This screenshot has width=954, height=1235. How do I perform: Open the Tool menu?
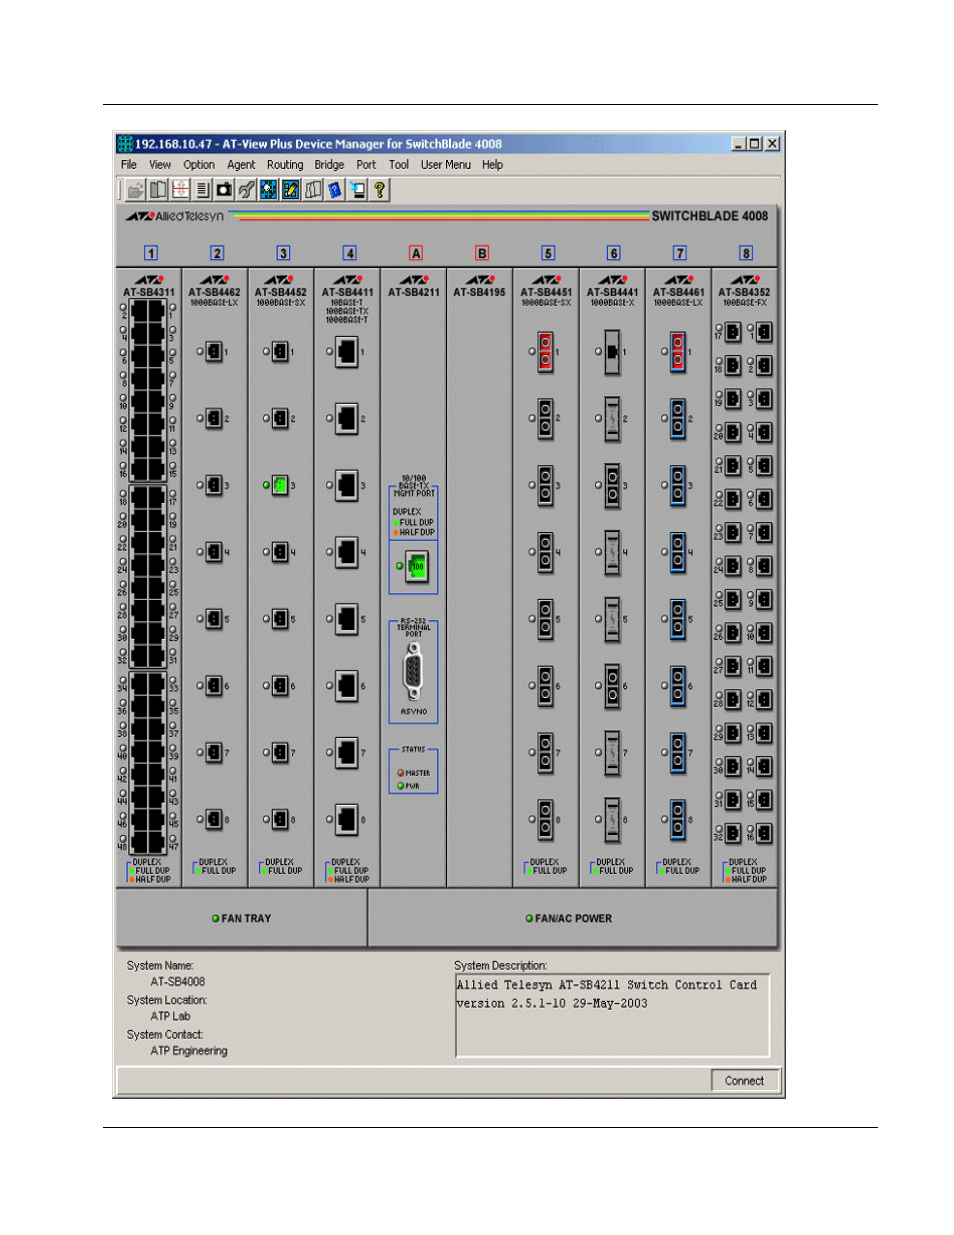click(x=399, y=165)
